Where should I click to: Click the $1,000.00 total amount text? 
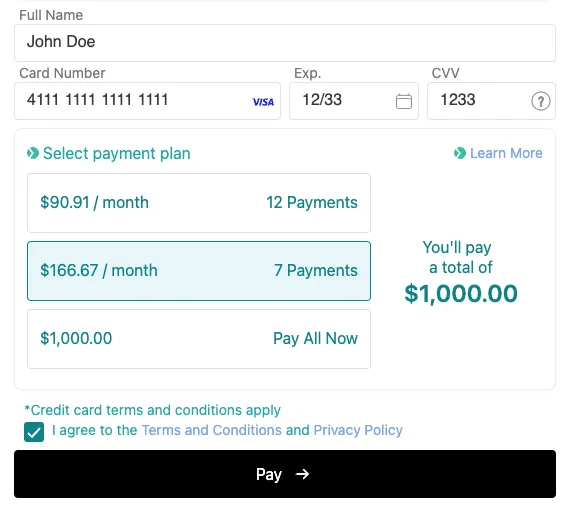pyautogui.click(x=461, y=294)
